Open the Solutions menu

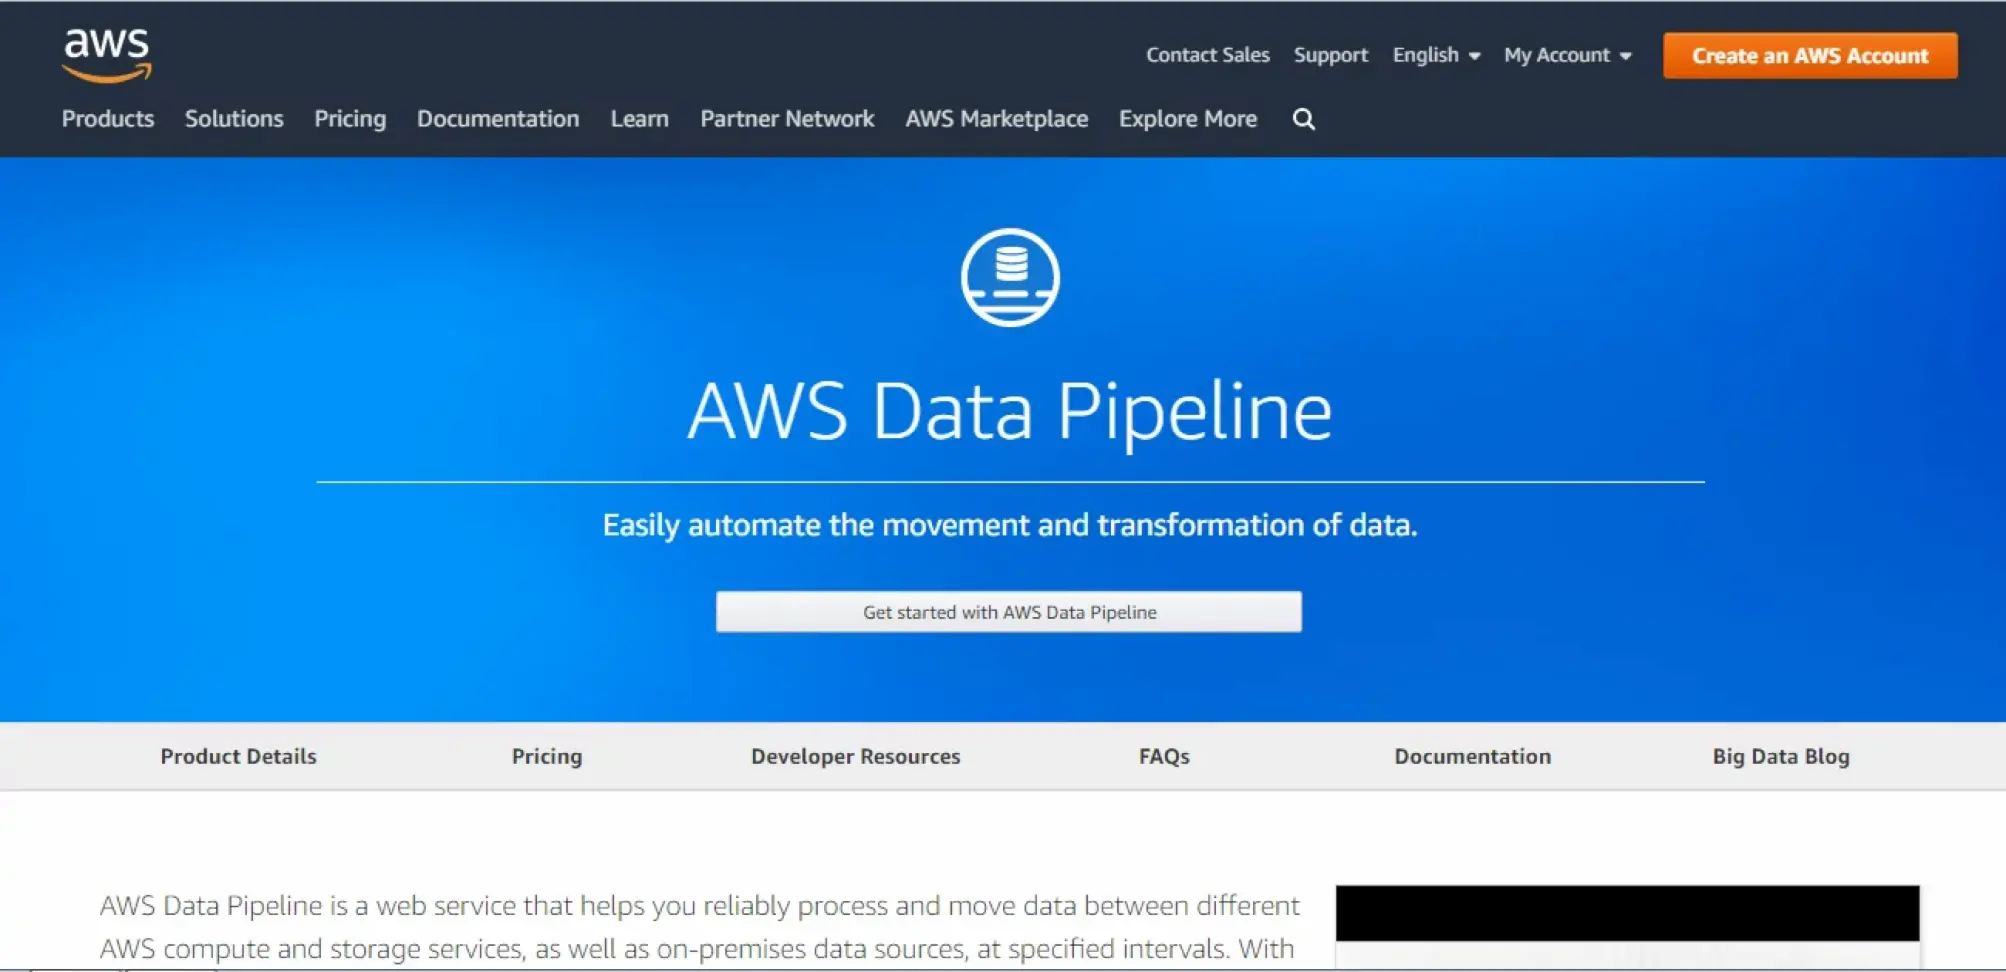[x=233, y=119]
